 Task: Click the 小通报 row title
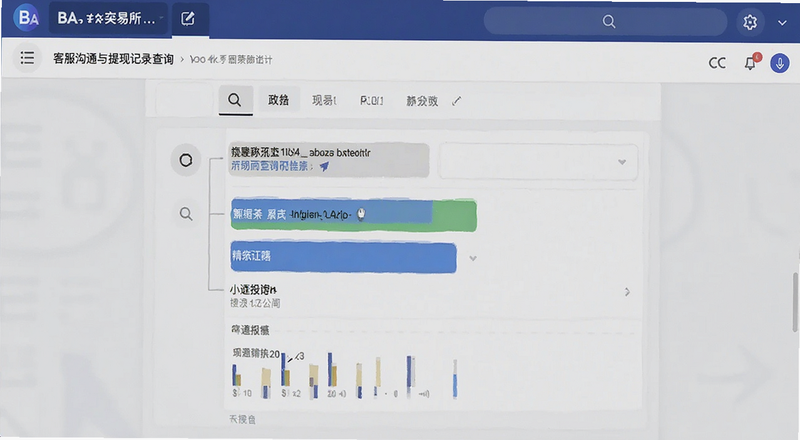pyautogui.click(x=253, y=290)
